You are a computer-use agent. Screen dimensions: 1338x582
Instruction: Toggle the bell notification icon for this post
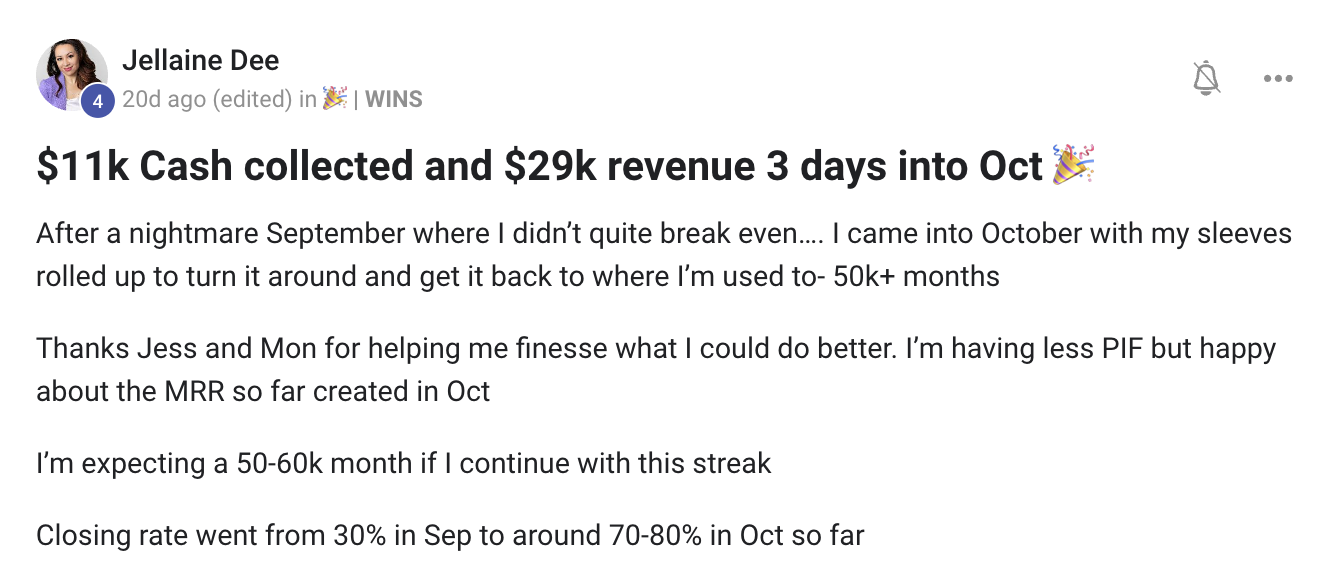(1207, 78)
